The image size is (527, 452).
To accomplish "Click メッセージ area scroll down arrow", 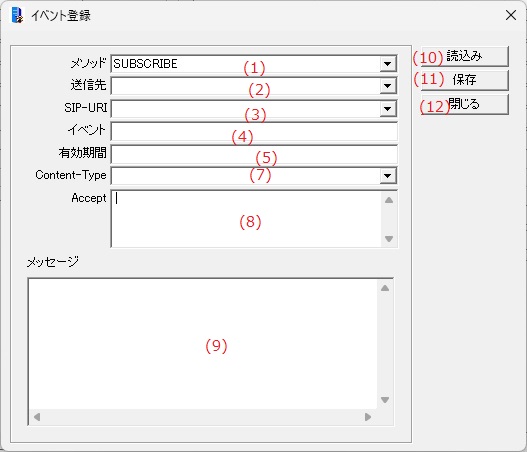I will 385,400.
